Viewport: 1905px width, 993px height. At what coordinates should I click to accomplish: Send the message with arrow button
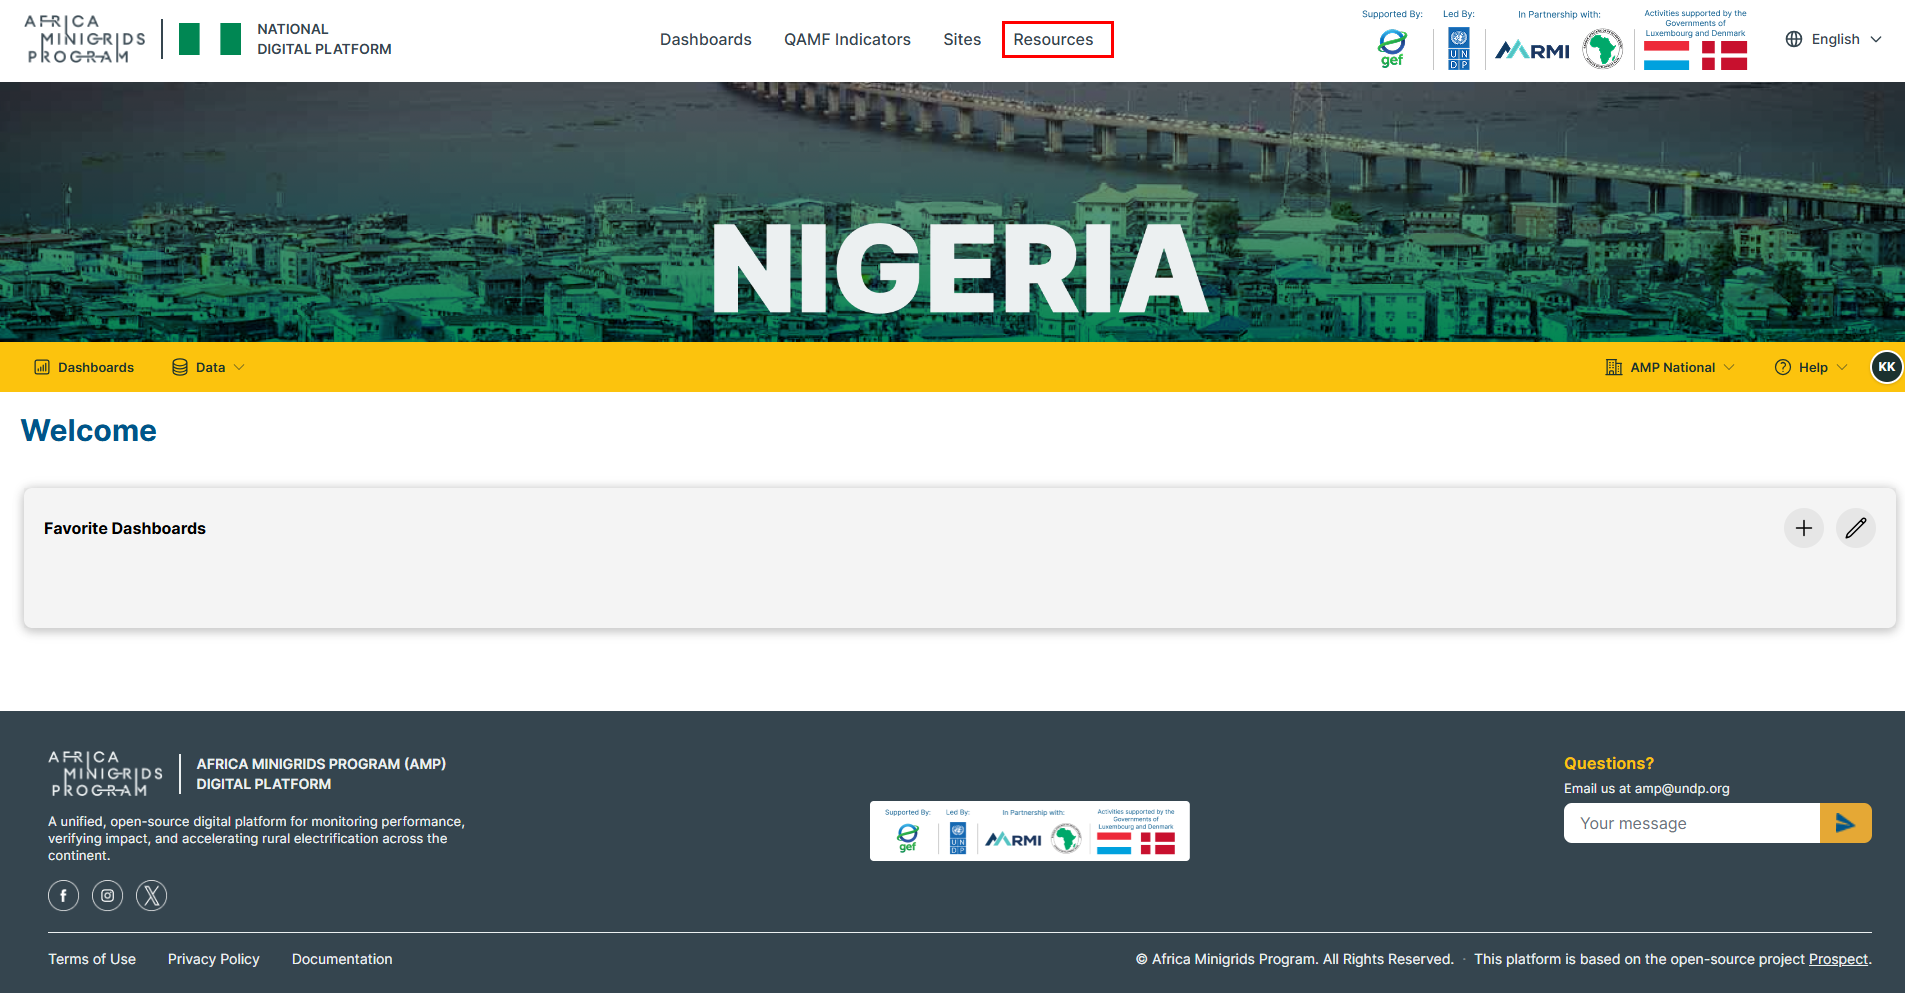click(1846, 823)
